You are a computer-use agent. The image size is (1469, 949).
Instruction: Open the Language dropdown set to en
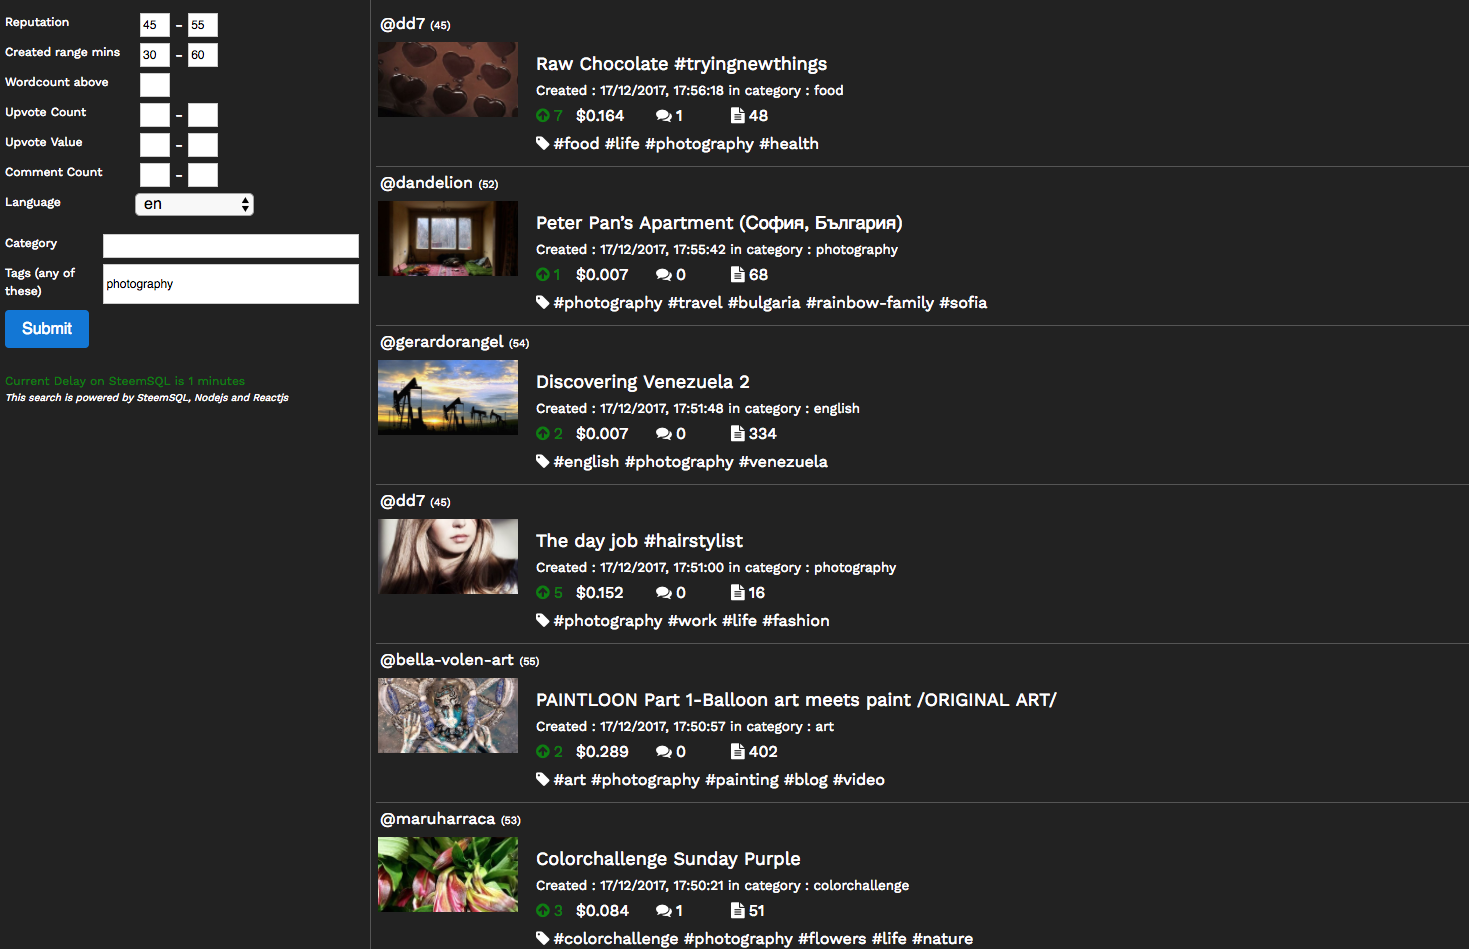coord(194,204)
